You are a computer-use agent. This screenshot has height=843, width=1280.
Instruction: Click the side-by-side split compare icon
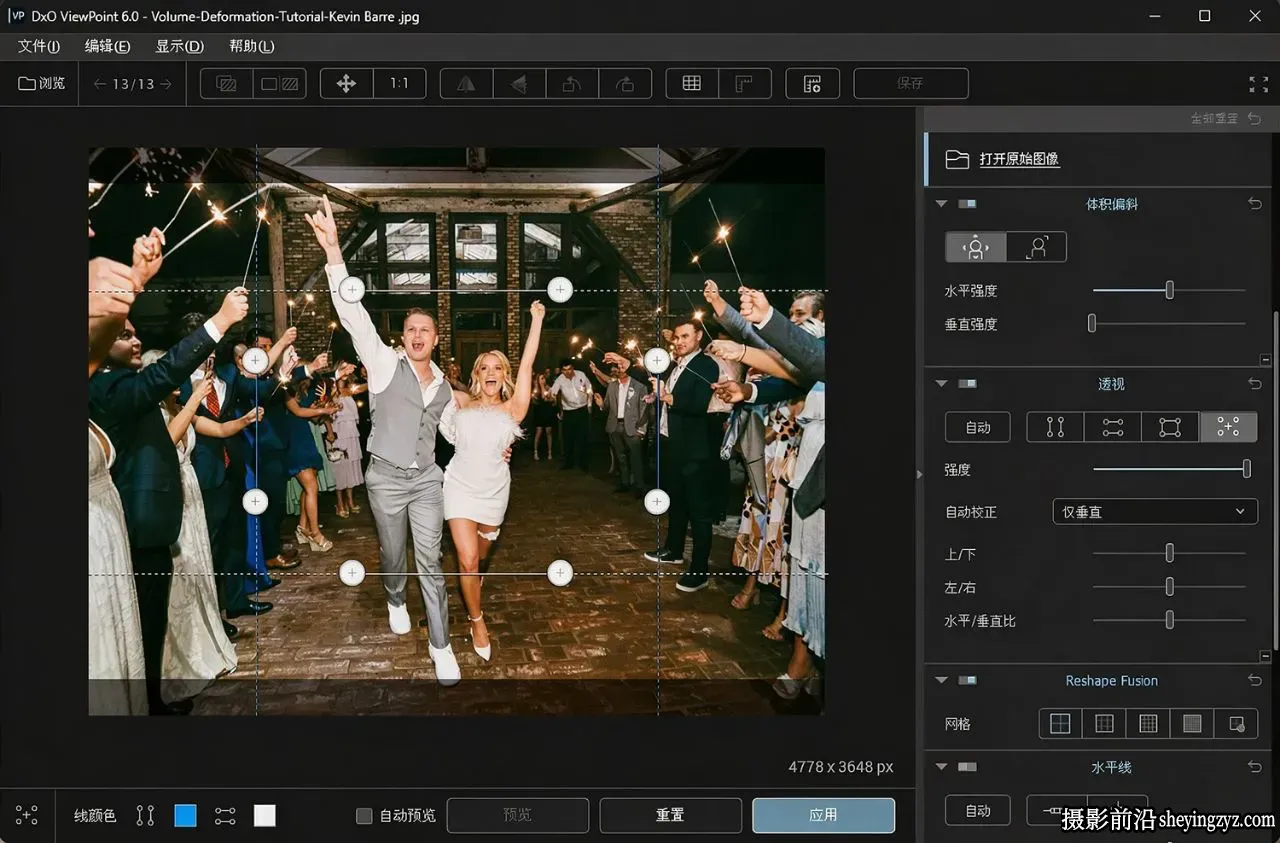click(280, 84)
